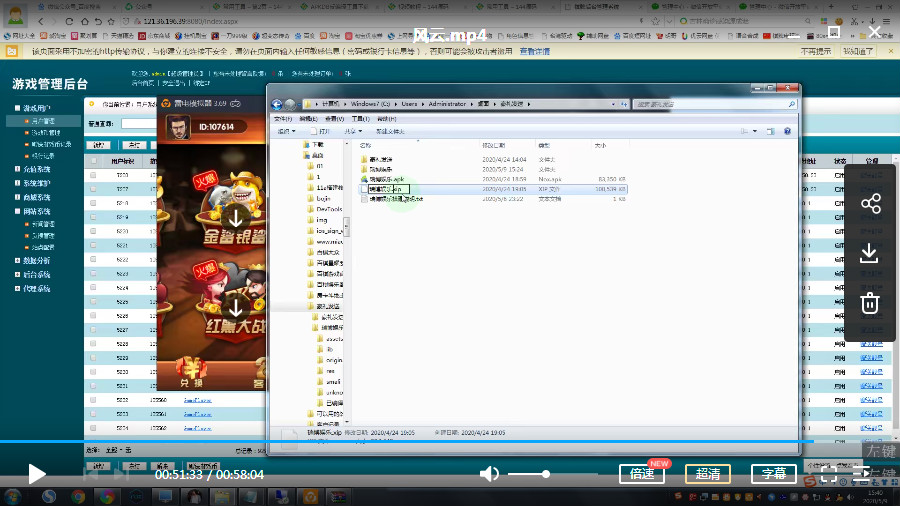The image size is (900, 506).
Task: Click Windows7 (C:) in the address path
Action: point(370,104)
